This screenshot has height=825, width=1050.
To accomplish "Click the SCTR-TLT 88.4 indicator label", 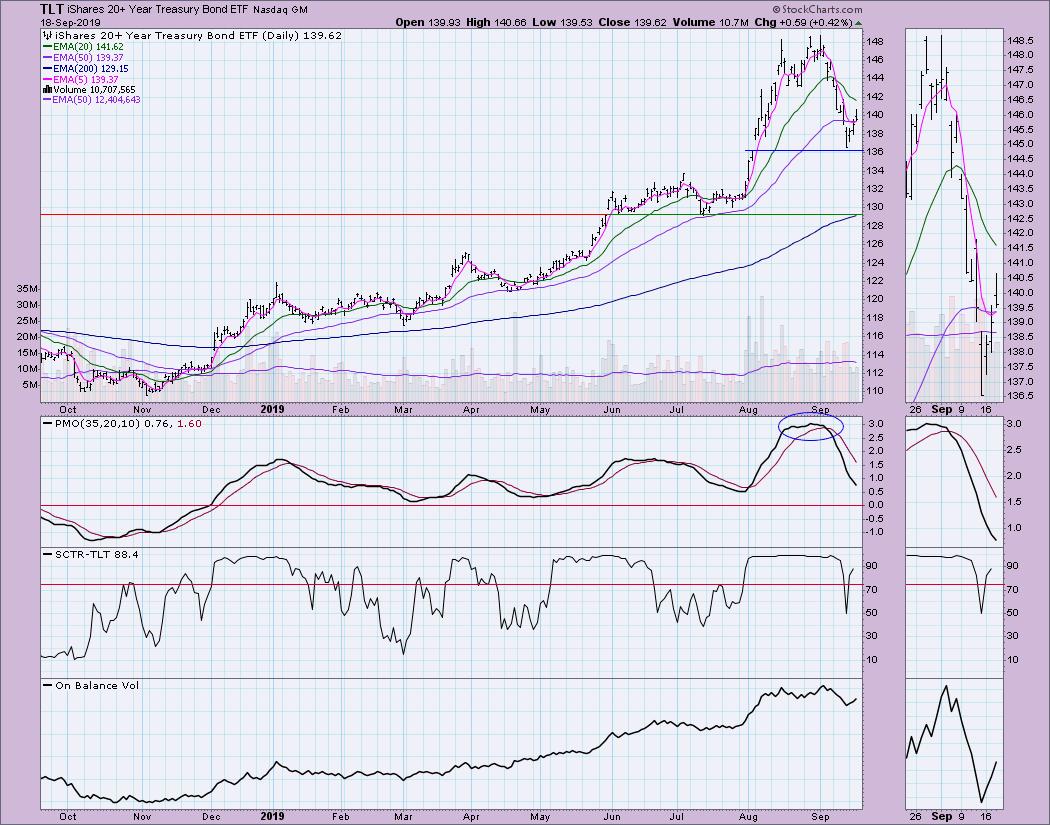I will pos(96,554).
